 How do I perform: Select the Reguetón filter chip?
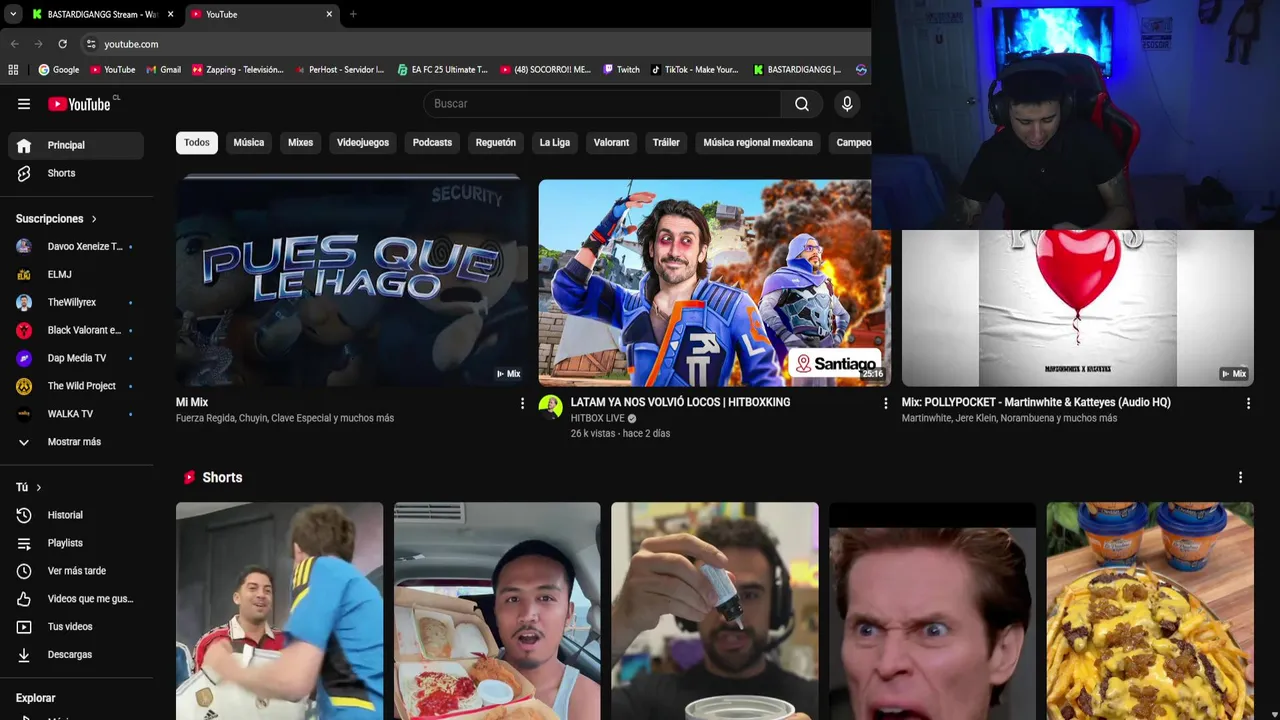(x=496, y=142)
